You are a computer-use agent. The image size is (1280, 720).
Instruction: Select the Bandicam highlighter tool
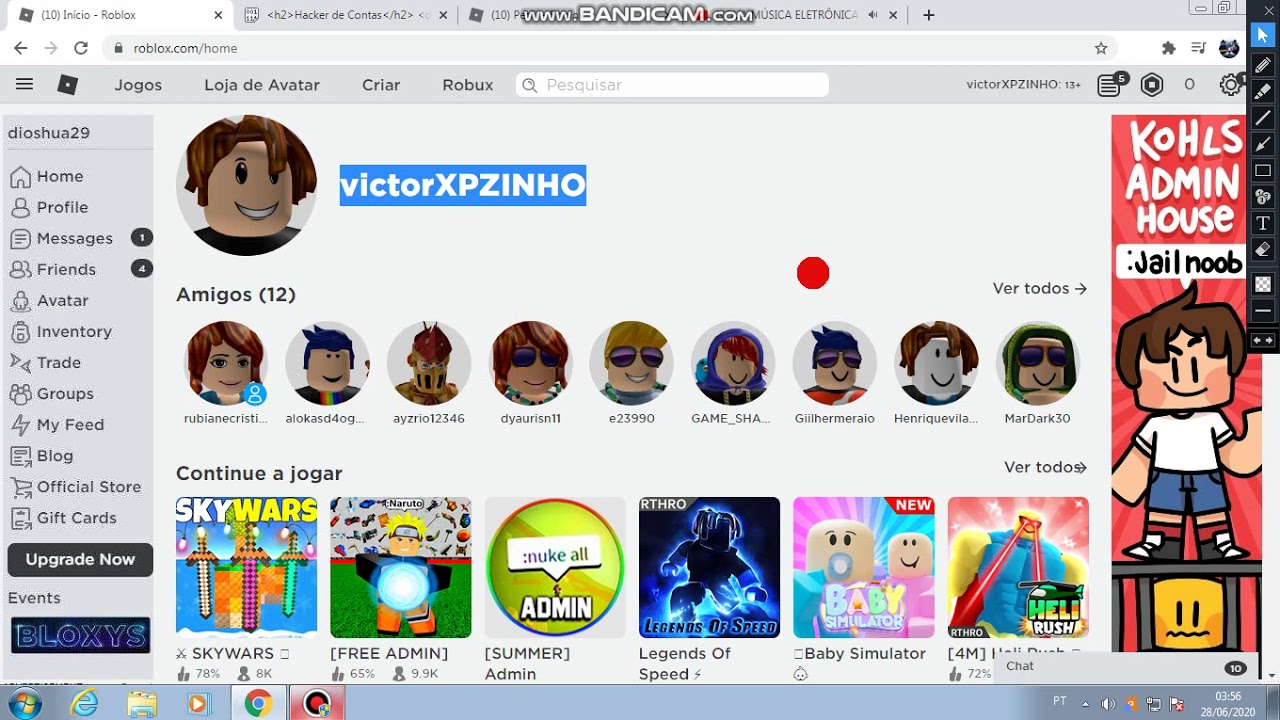coord(1262,91)
